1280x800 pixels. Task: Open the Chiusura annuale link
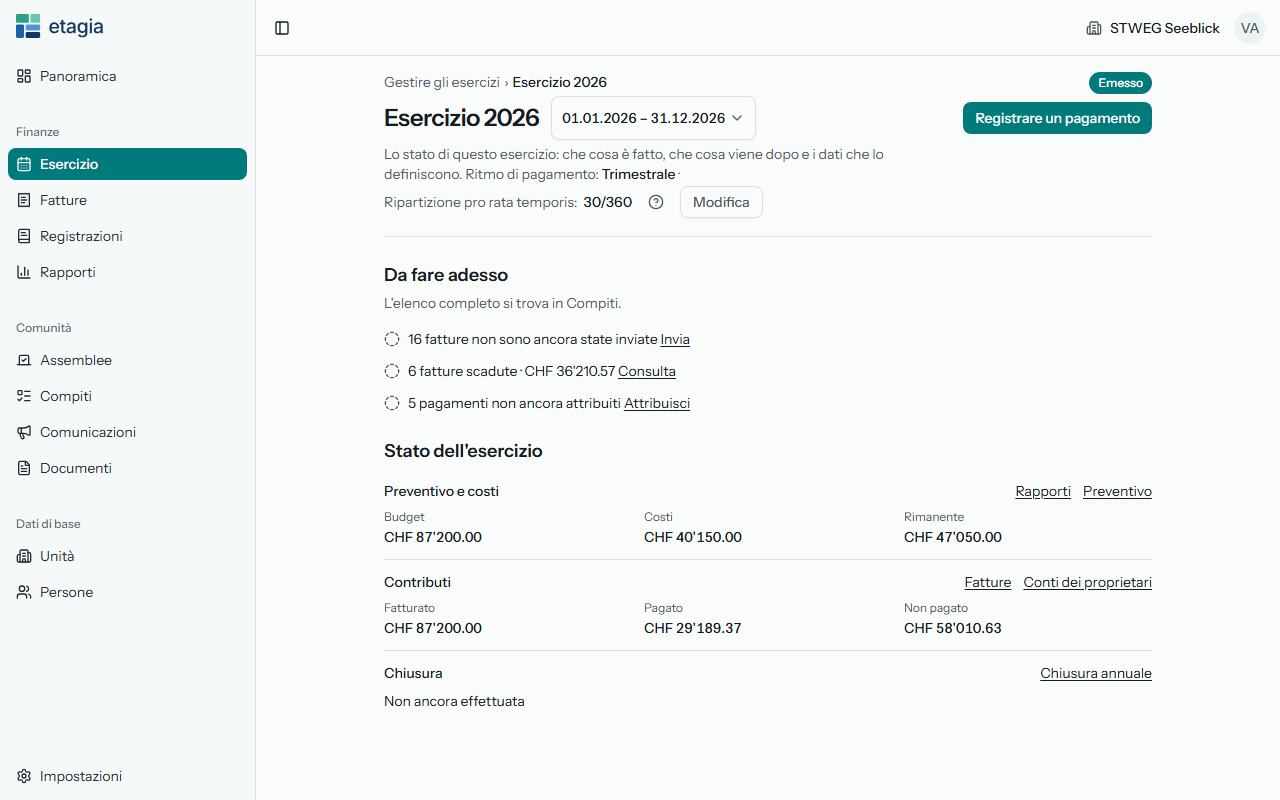(1096, 673)
